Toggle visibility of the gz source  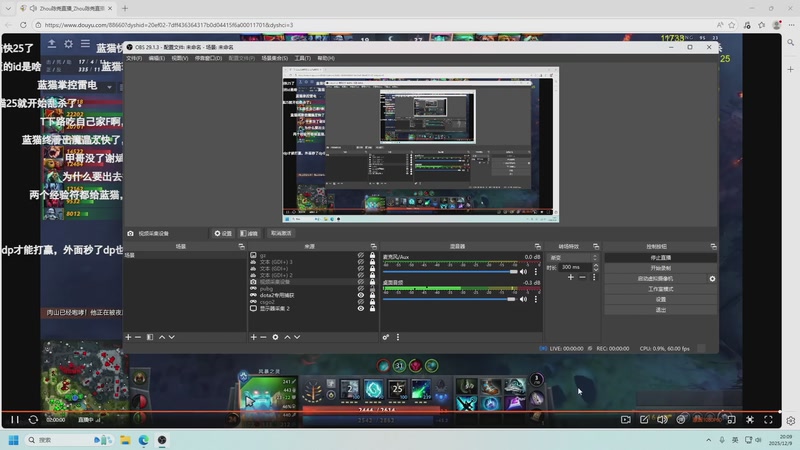(x=361, y=255)
